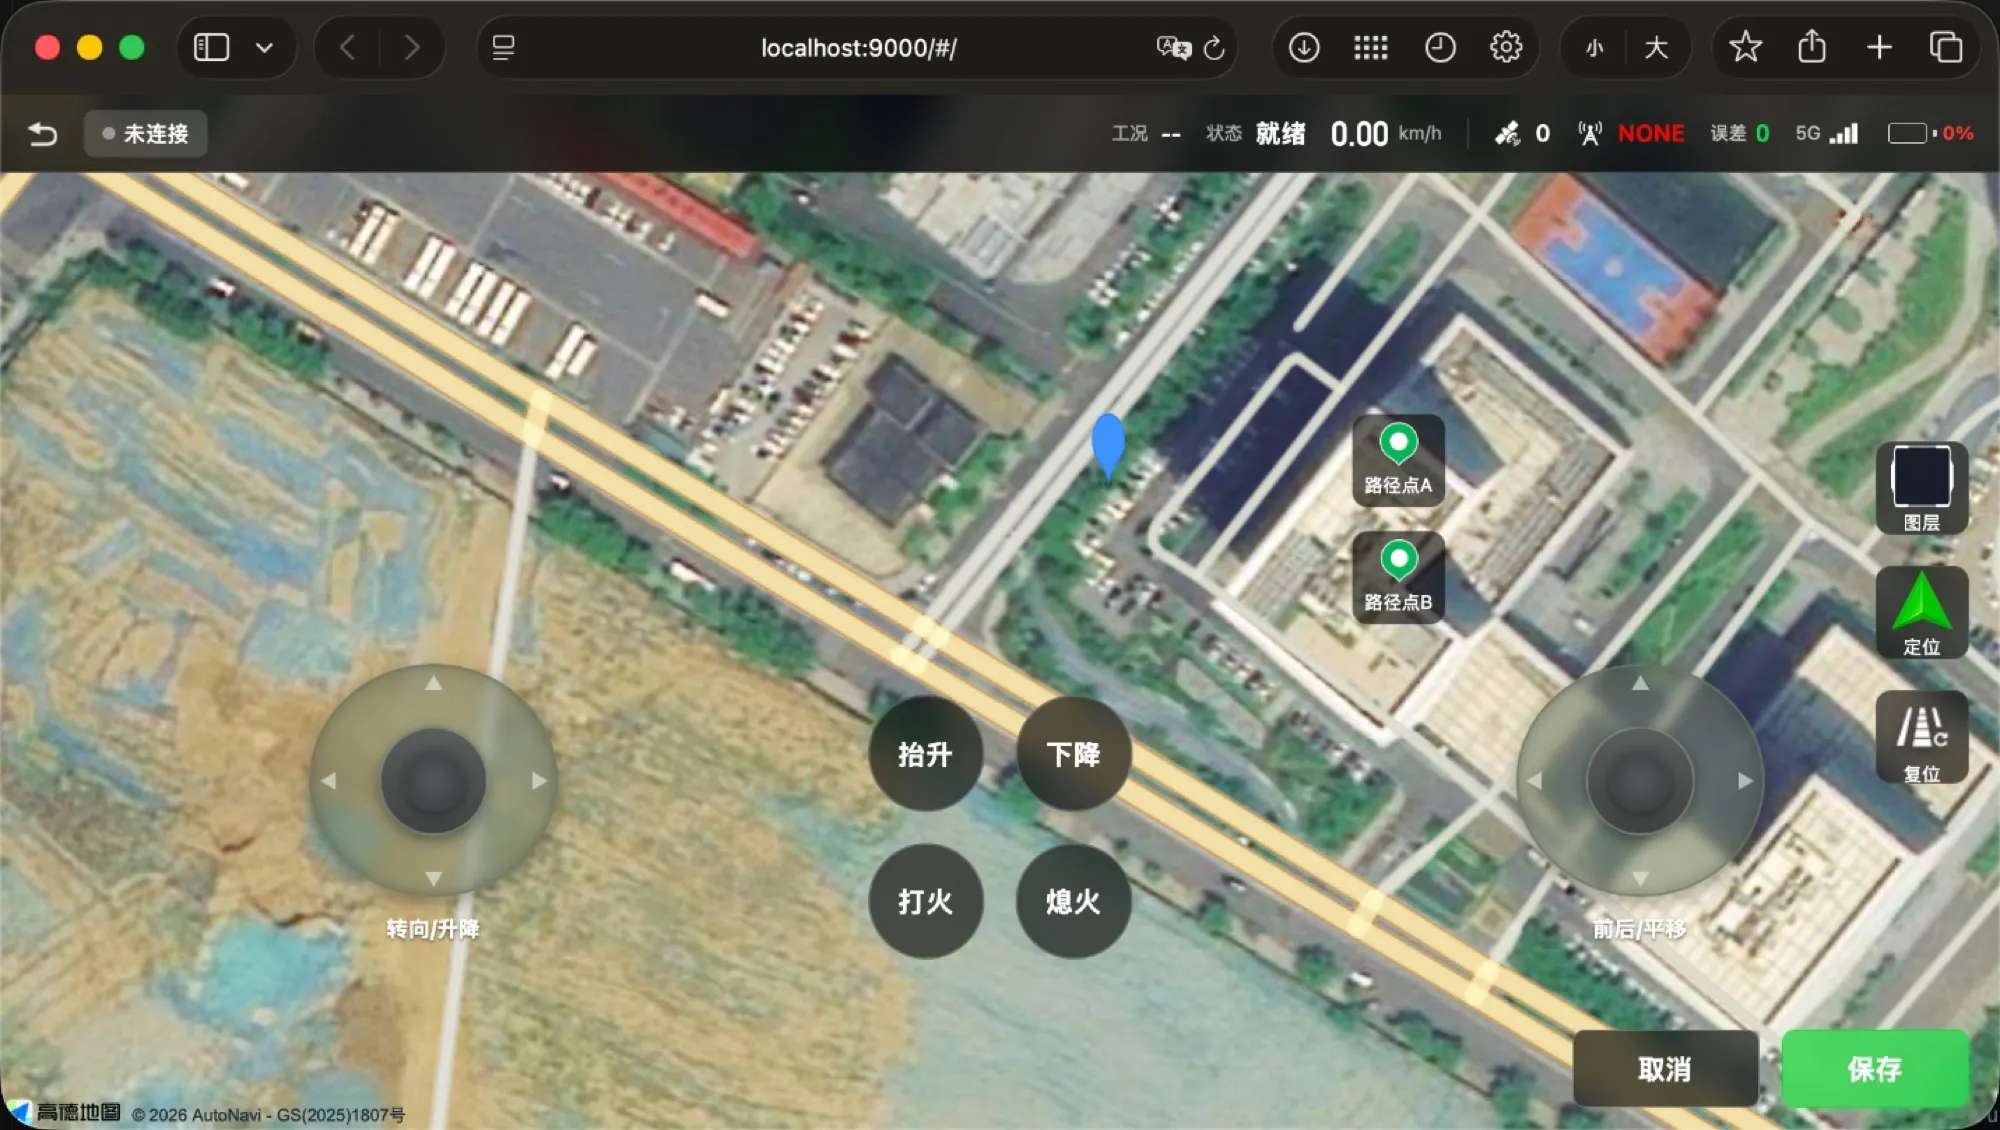
Task: Click the down arrow on the 前后/平移 joystick
Action: pyautogui.click(x=1640, y=878)
